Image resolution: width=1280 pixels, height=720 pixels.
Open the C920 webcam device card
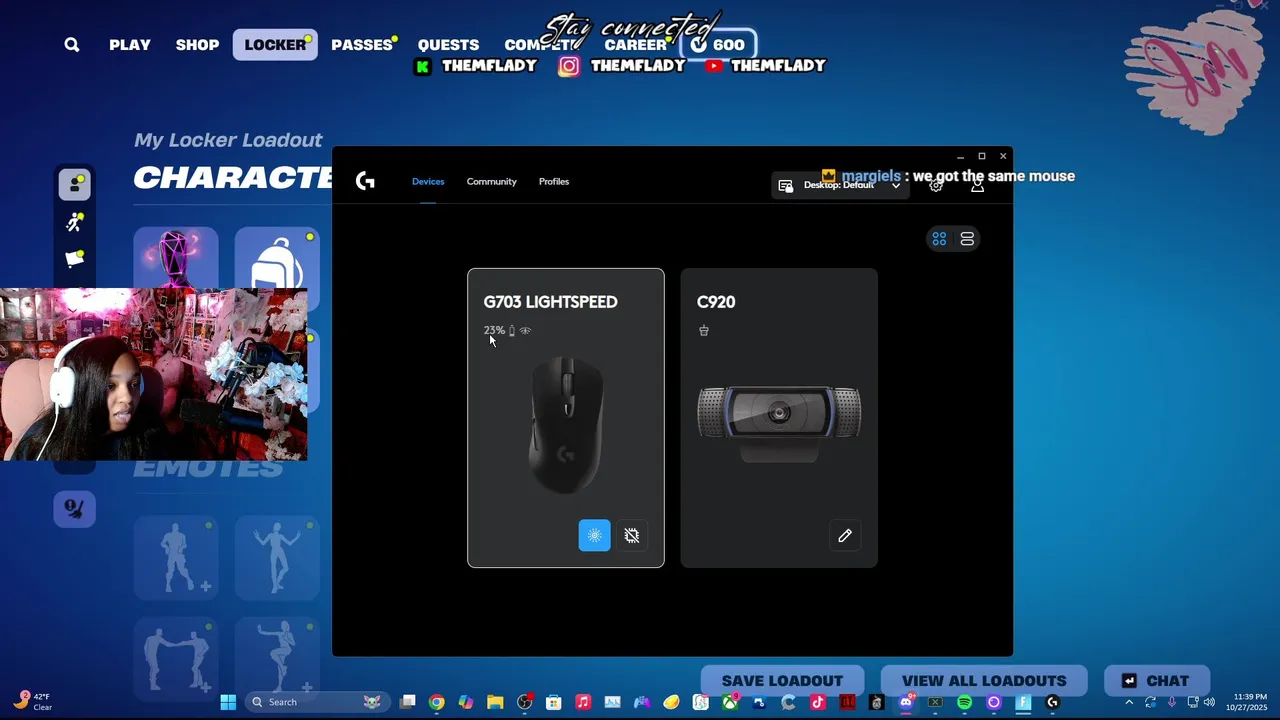tap(779, 418)
